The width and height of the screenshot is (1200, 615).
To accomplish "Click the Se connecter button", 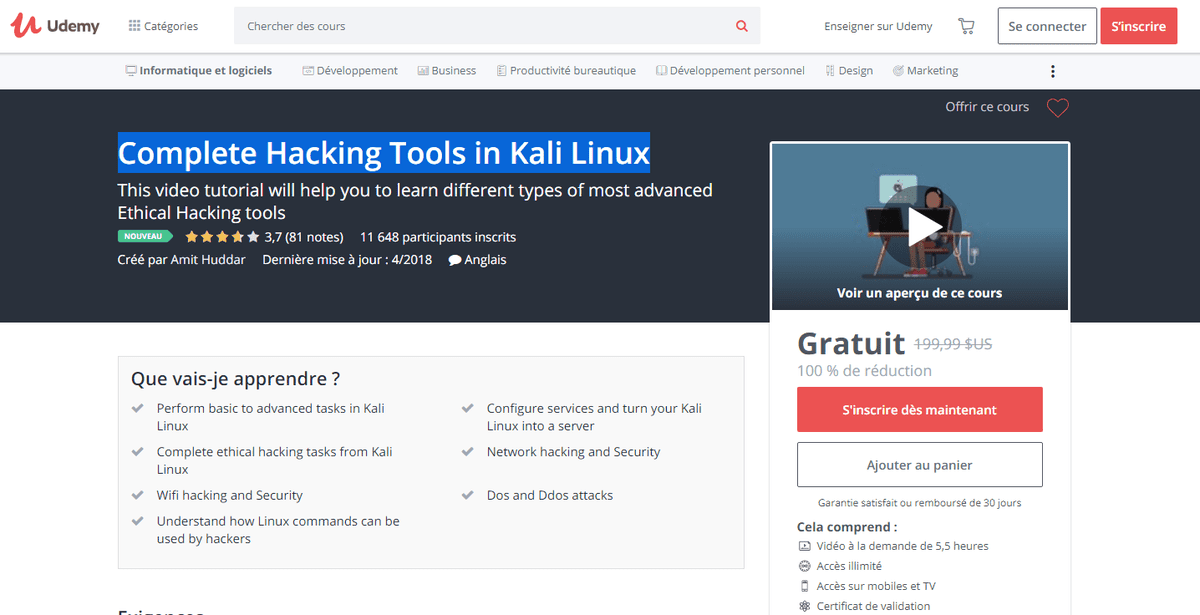I will (x=1047, y=26).
